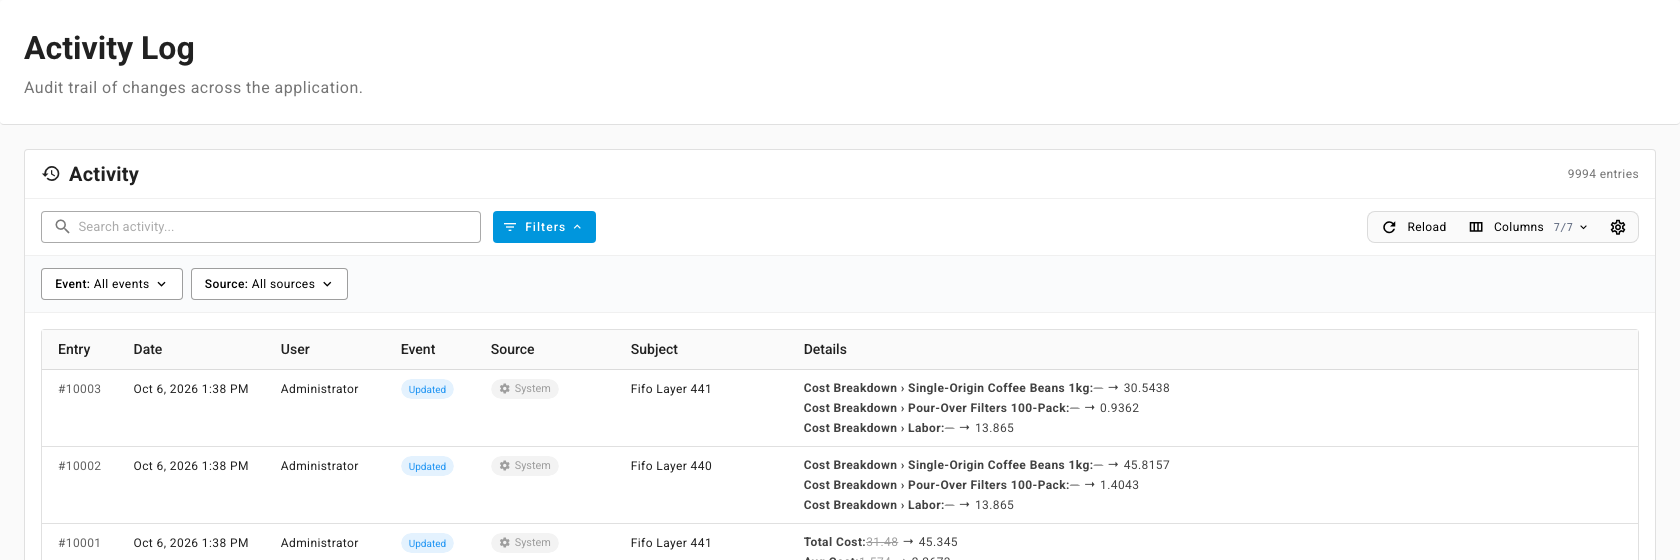Viewport: 1680px width, 560px height.
Task: Sort by the Entry column header
Action: click(x=74, y=349)
